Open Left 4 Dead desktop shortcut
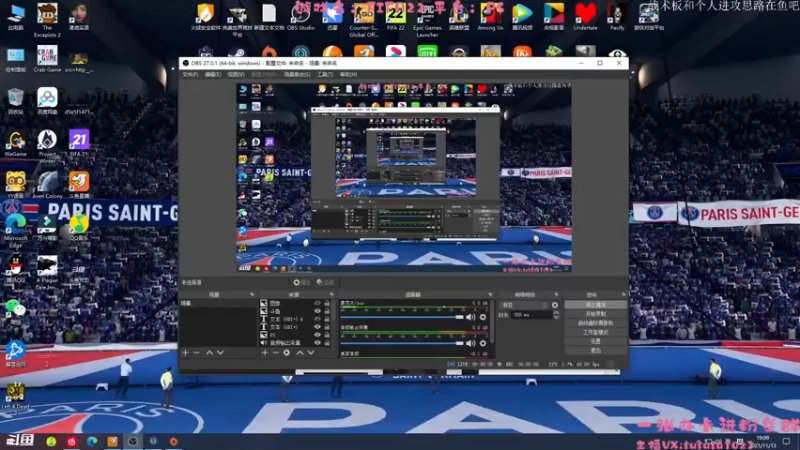This screenshot has height=450, width=800. point(15,396)
